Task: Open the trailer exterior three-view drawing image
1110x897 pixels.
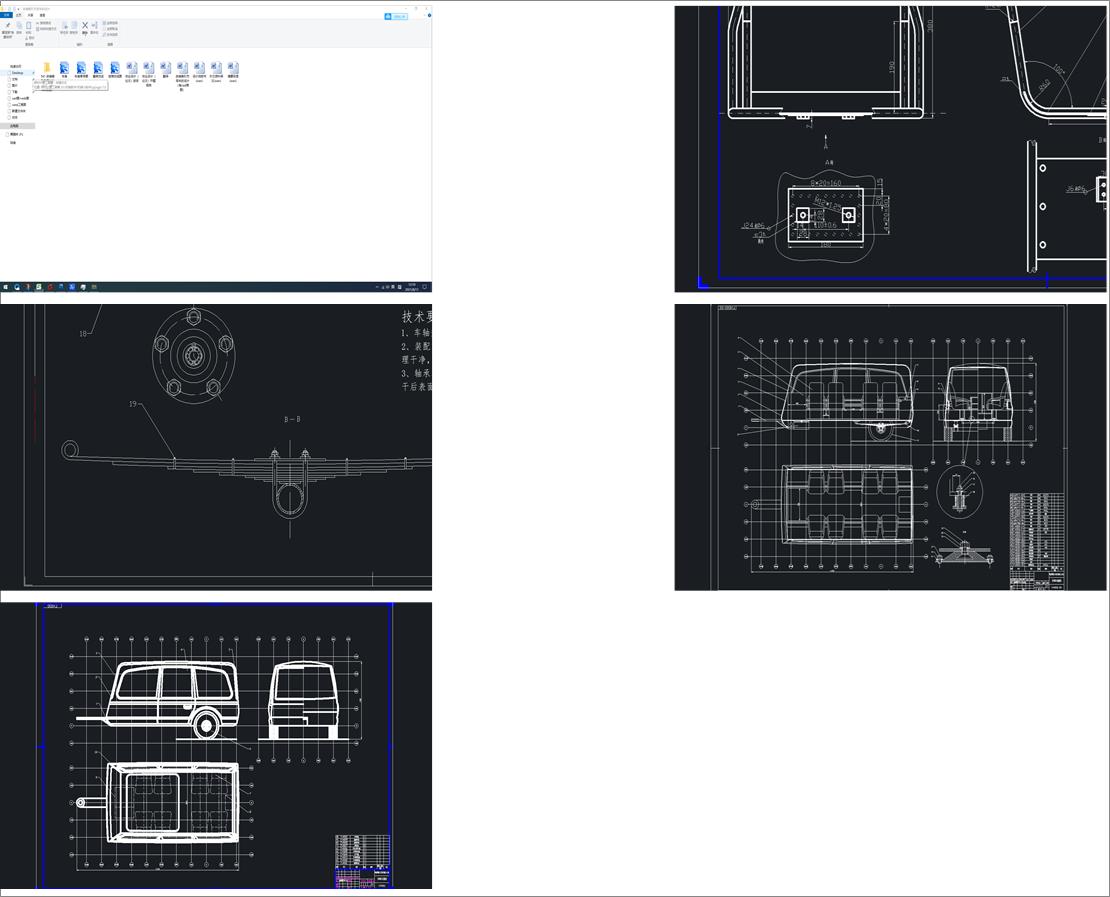Action: (216, 745)
